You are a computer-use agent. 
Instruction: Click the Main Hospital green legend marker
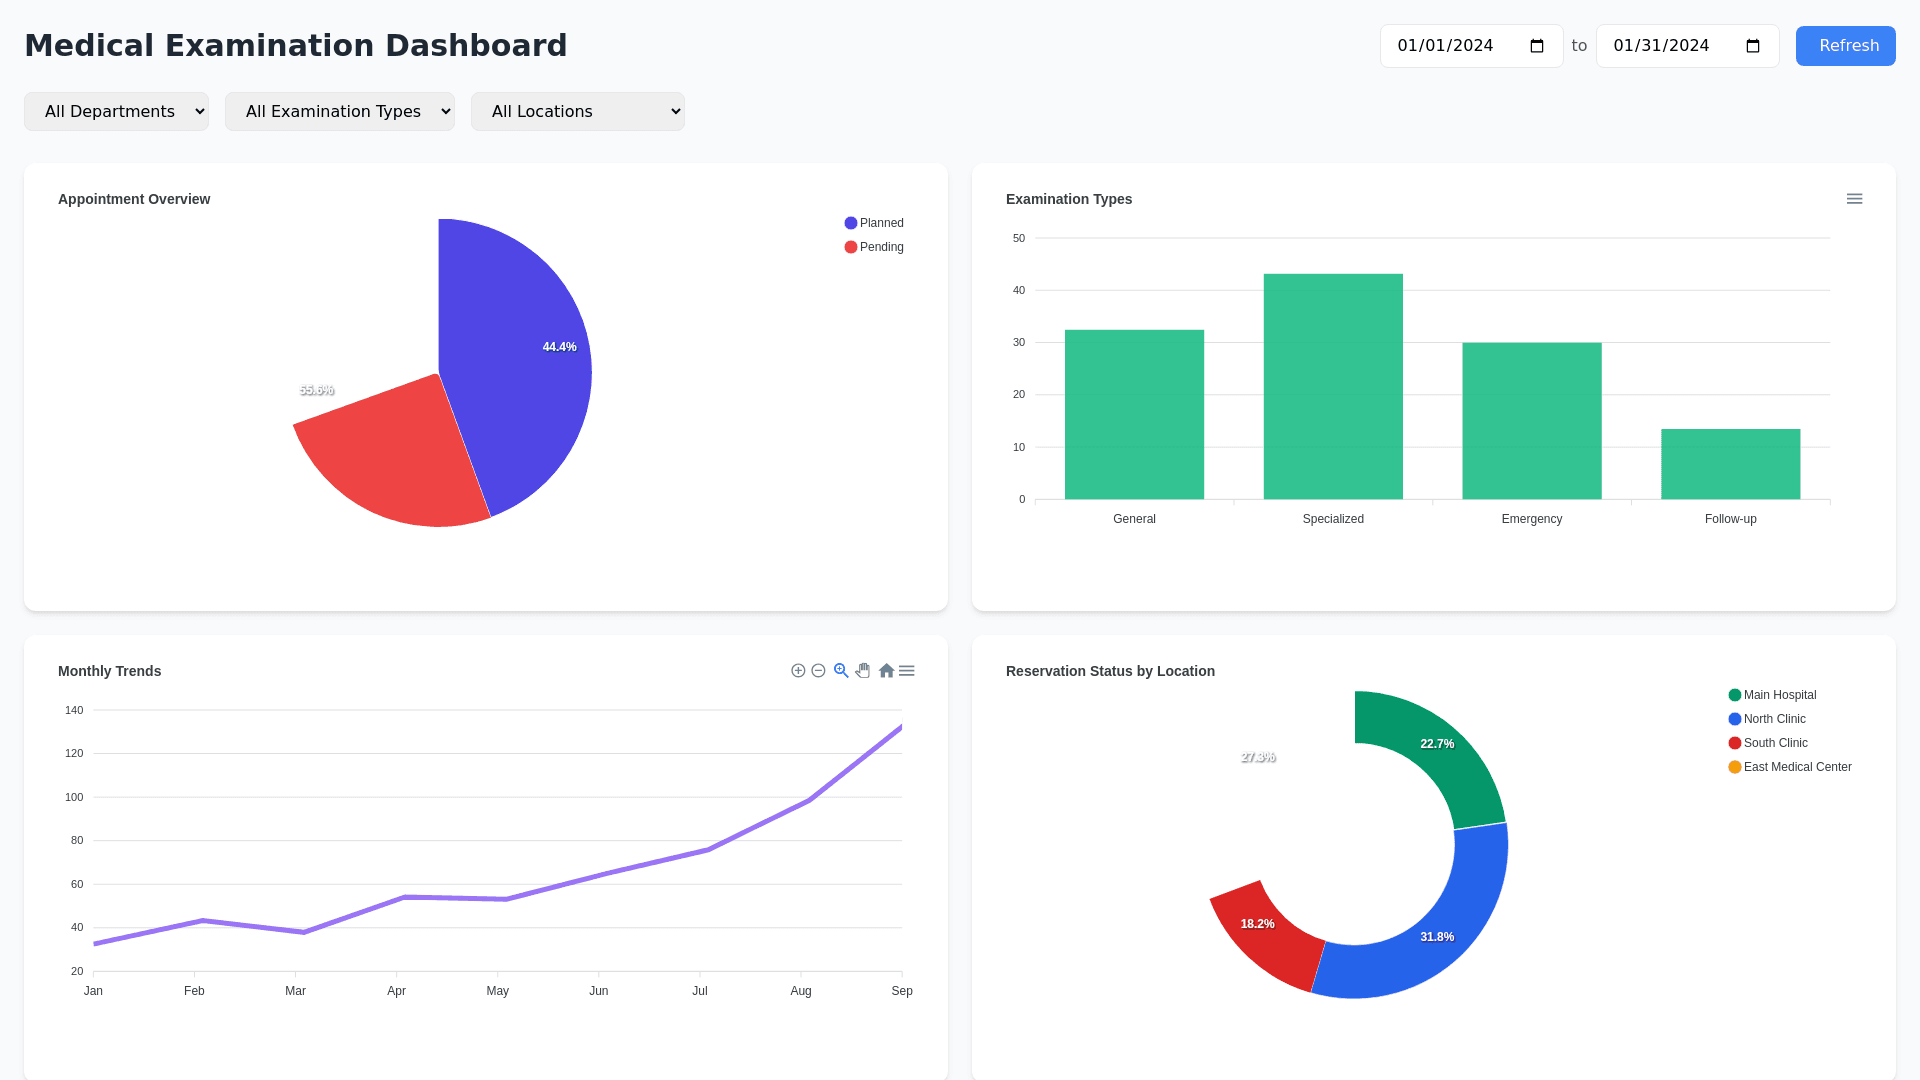(1735, 695)
